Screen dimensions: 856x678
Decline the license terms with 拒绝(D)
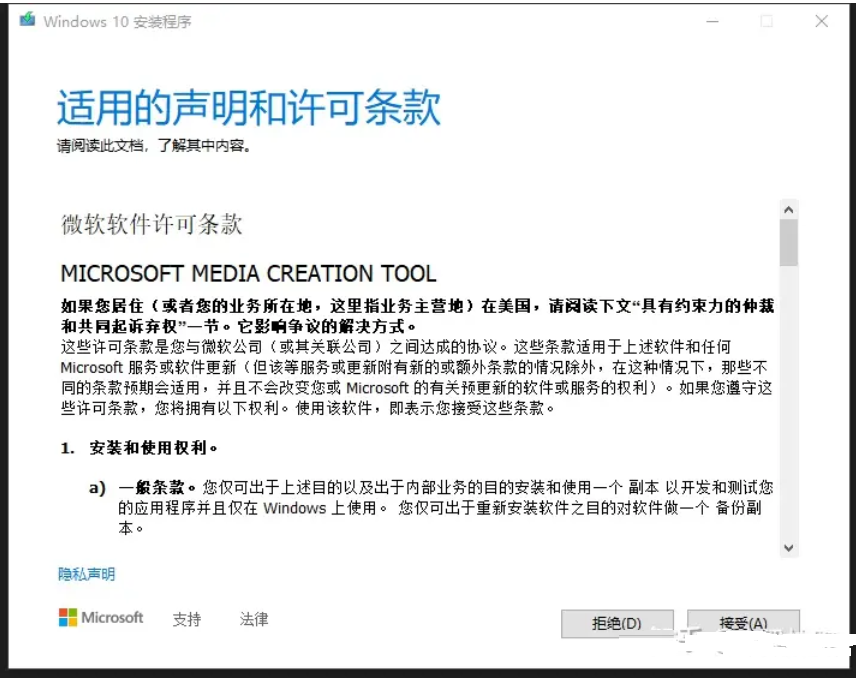click(x=617, y=623)
